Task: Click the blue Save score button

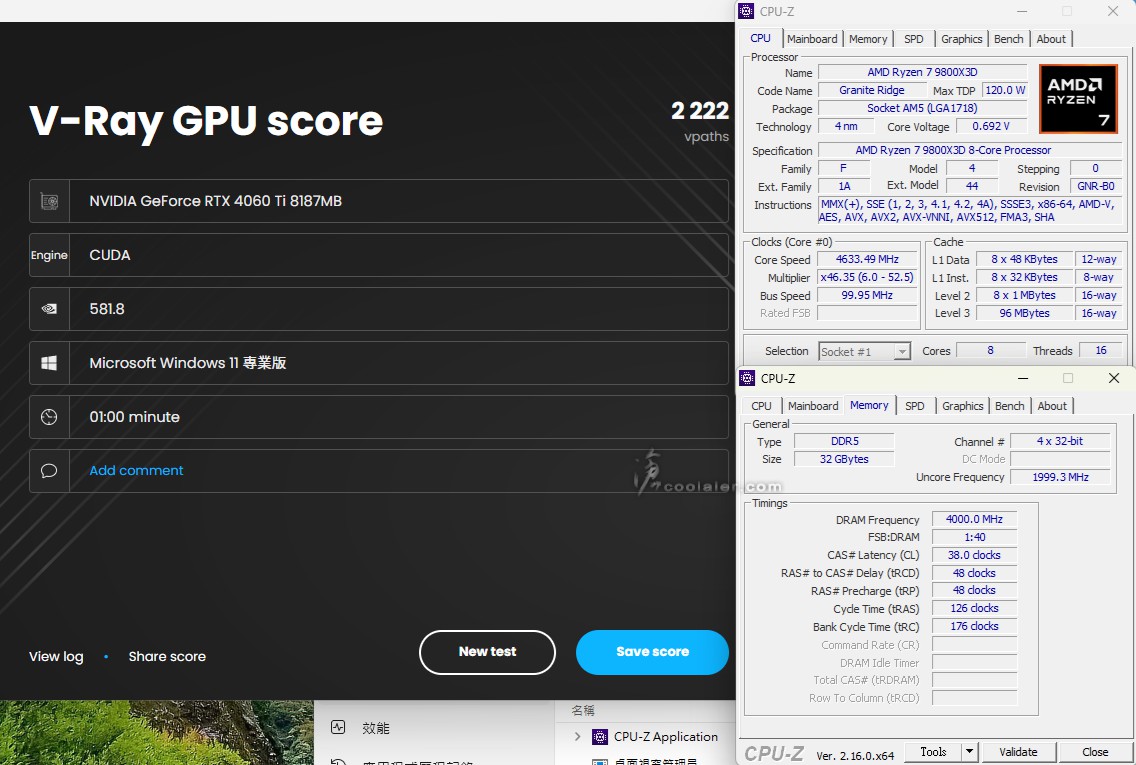Action: pos(652,652)
